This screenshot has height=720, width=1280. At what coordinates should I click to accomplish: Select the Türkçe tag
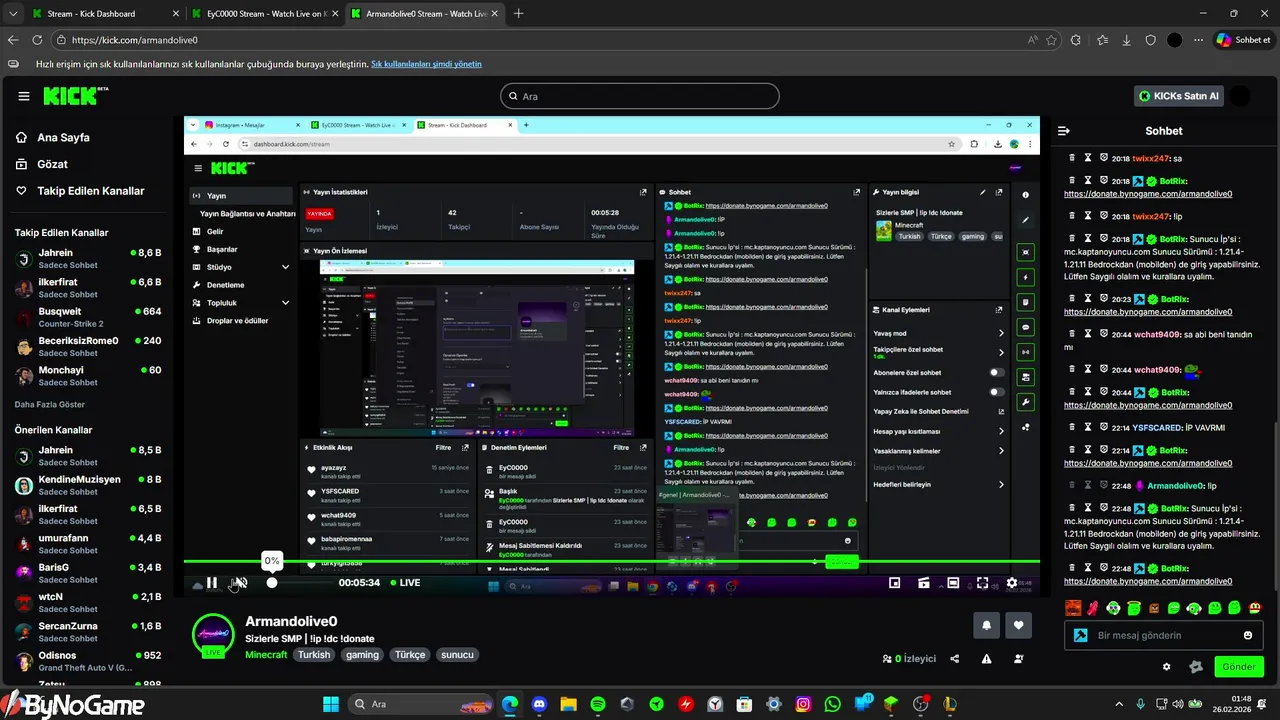pyautogui.click(x=410, y=655)
